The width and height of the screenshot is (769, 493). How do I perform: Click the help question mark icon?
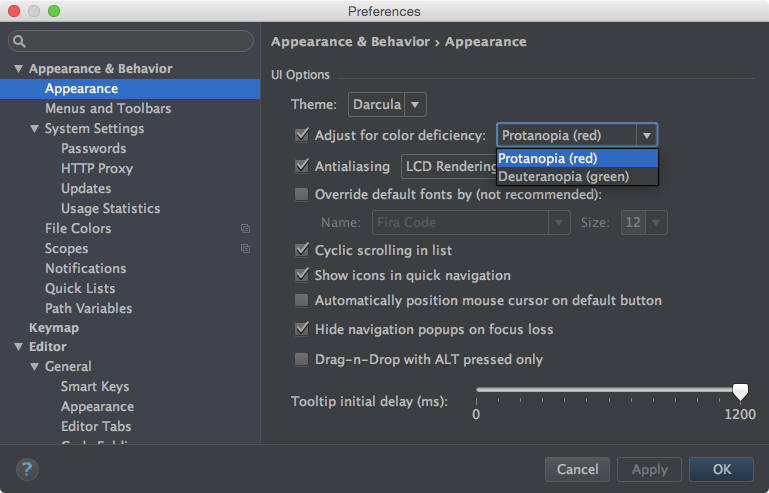point(27,469)
